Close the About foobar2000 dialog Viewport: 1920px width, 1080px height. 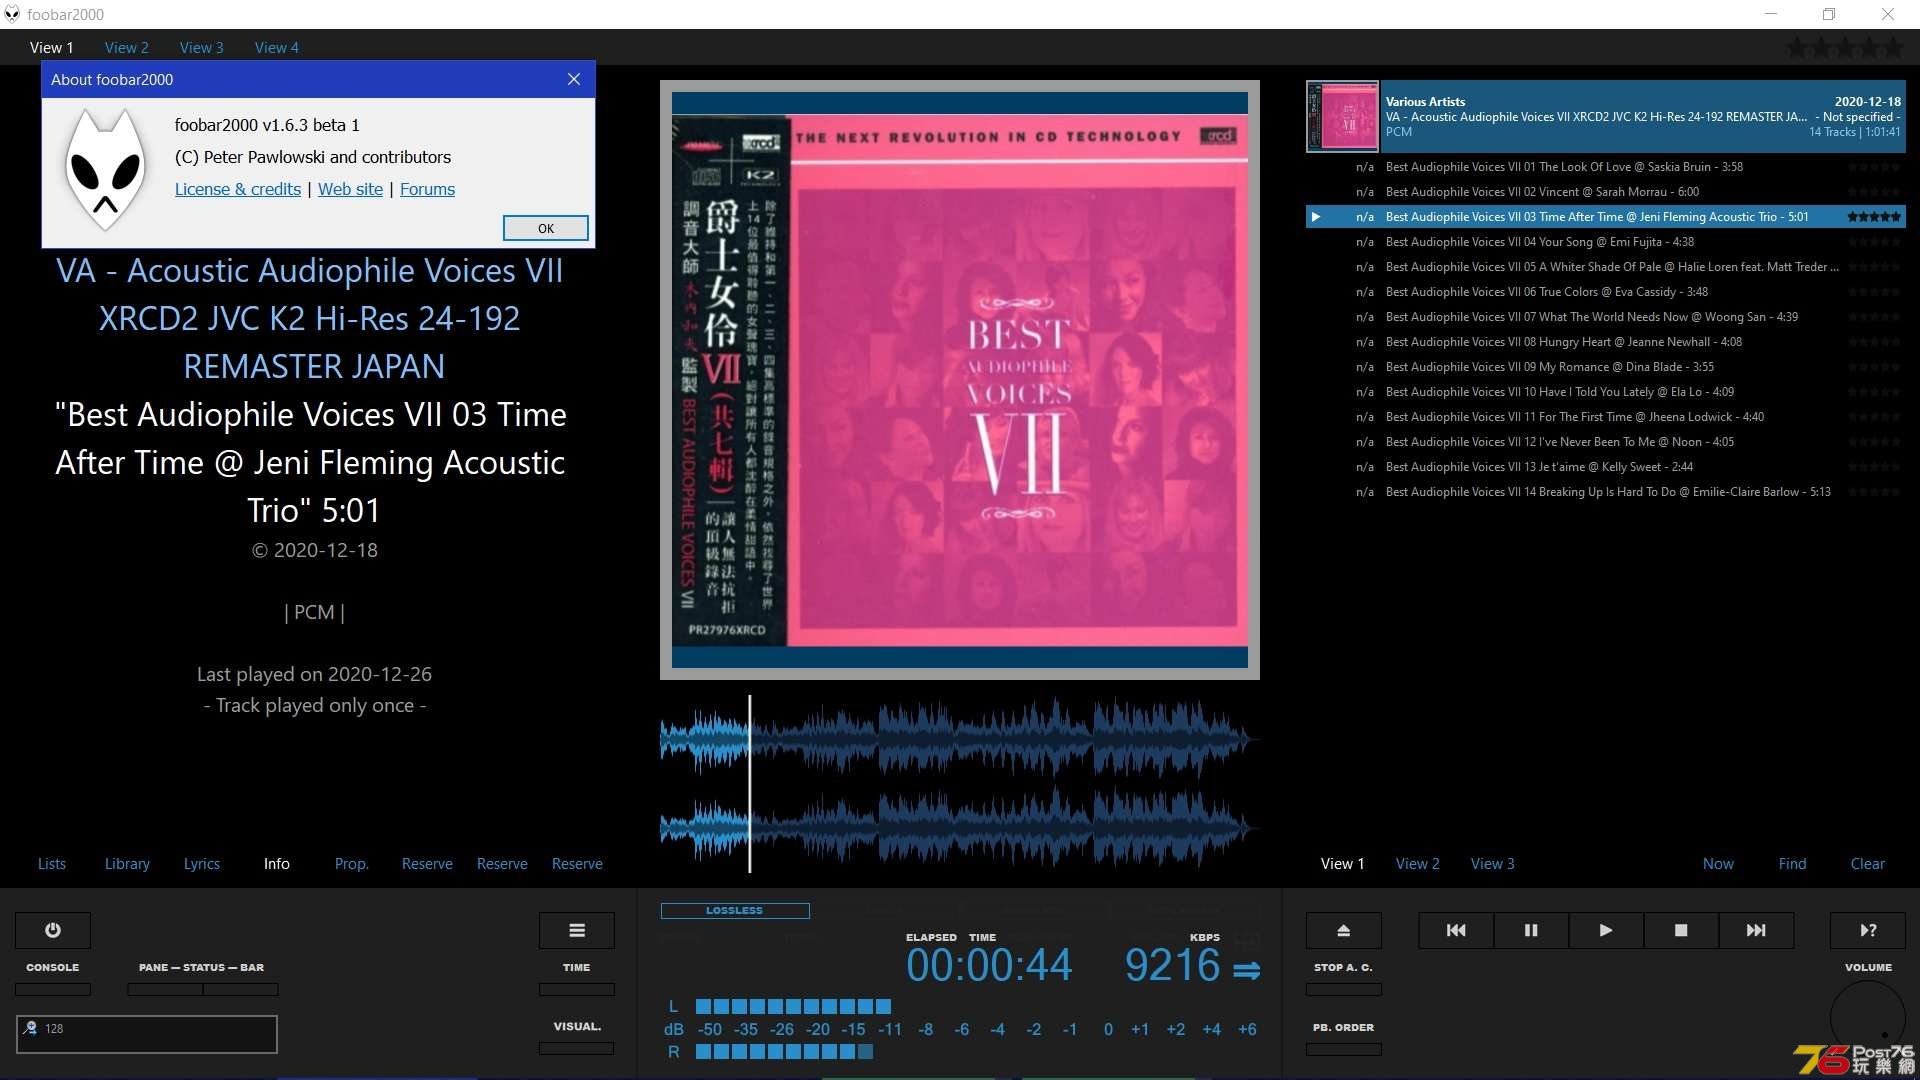point(574,79)
